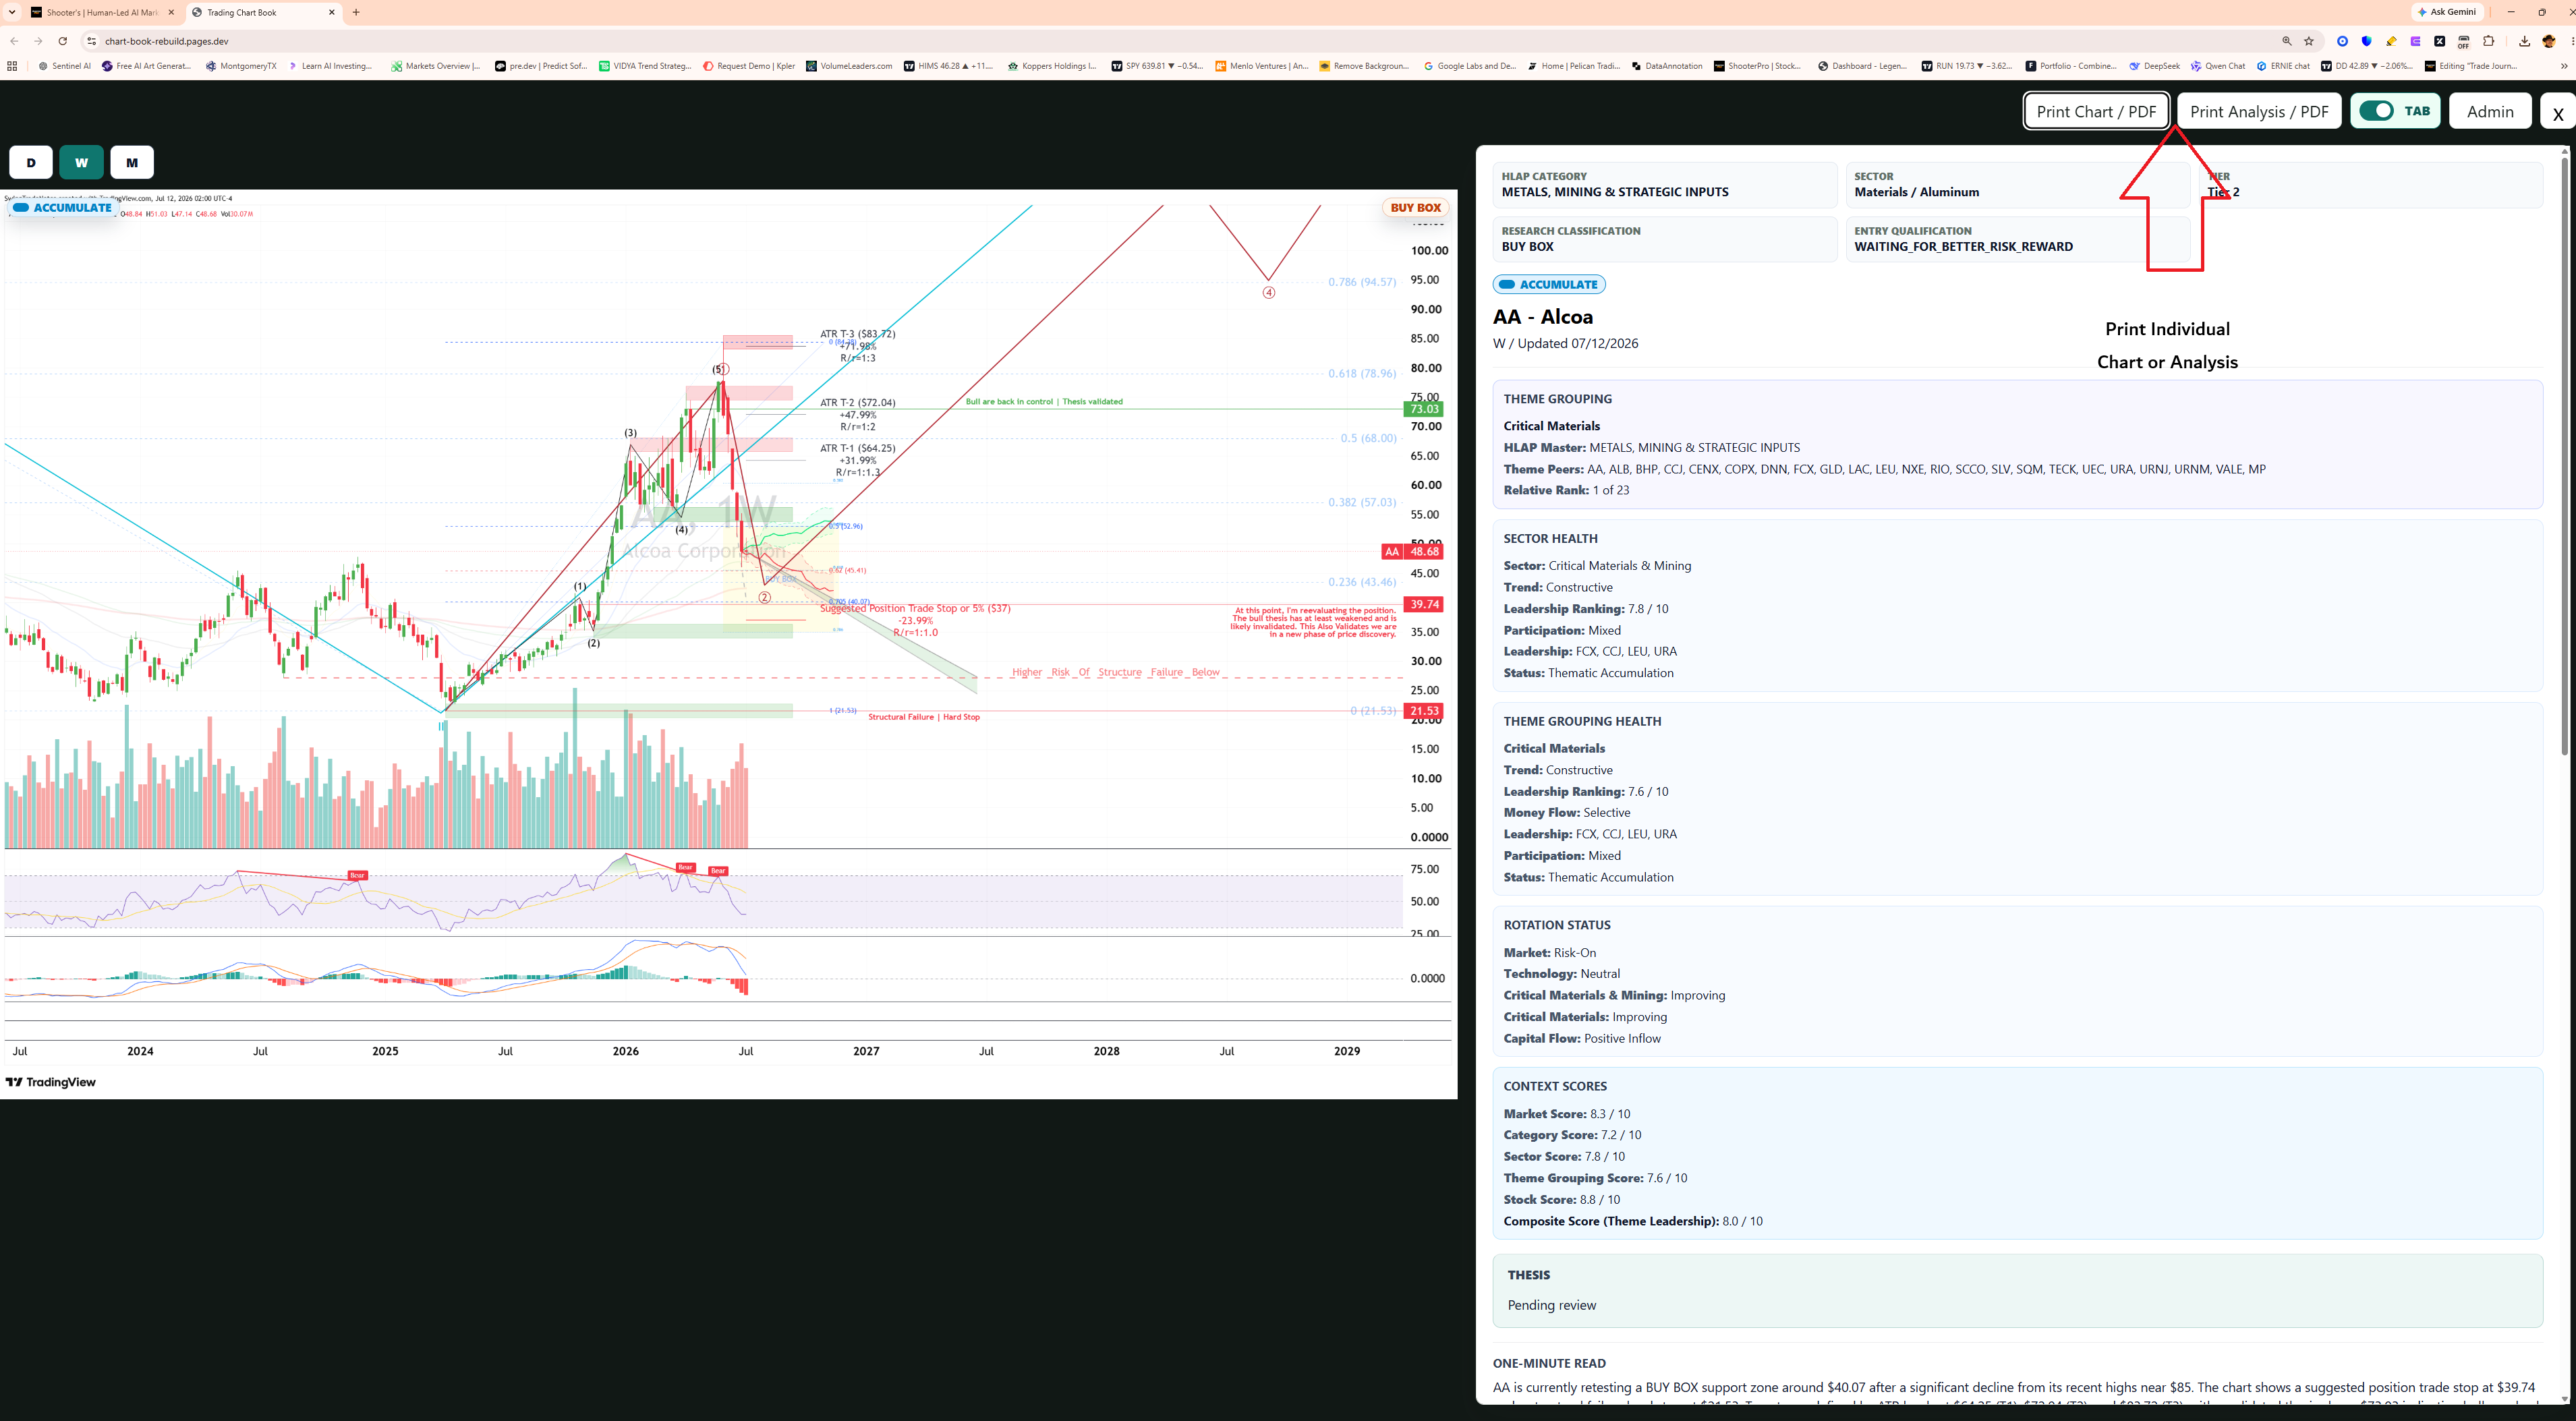
Task: Click the blue circle extension icon
Action: pos(2342,41)
